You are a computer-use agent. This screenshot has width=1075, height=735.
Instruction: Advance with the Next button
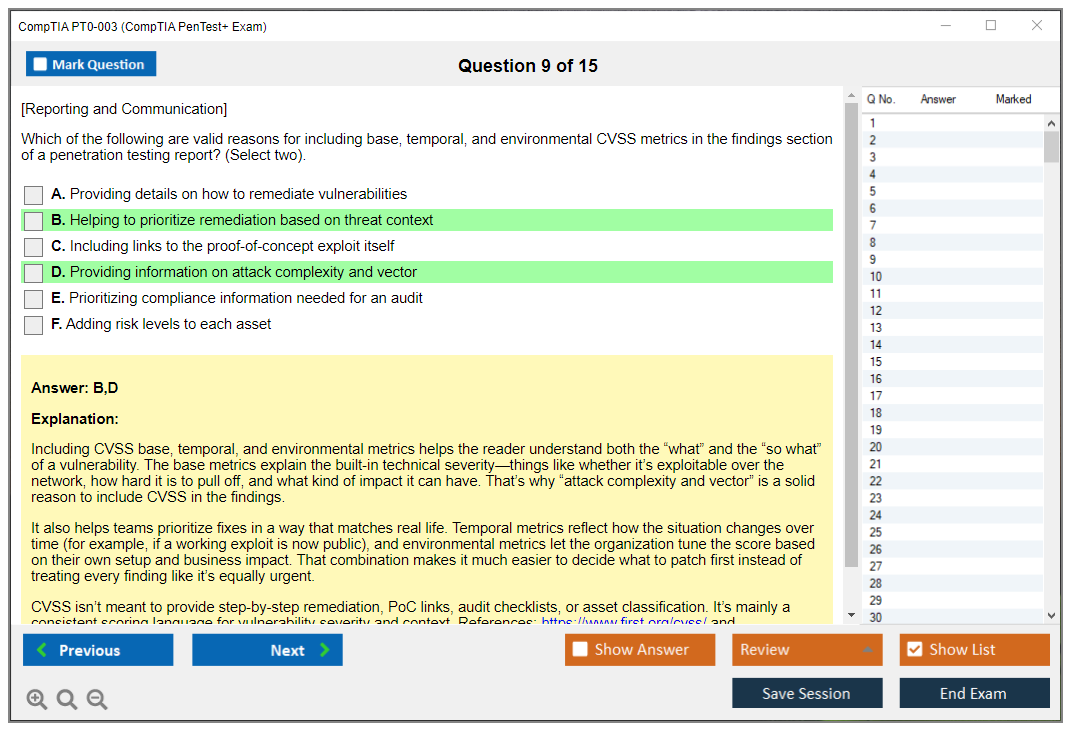(x=267, y=650)
